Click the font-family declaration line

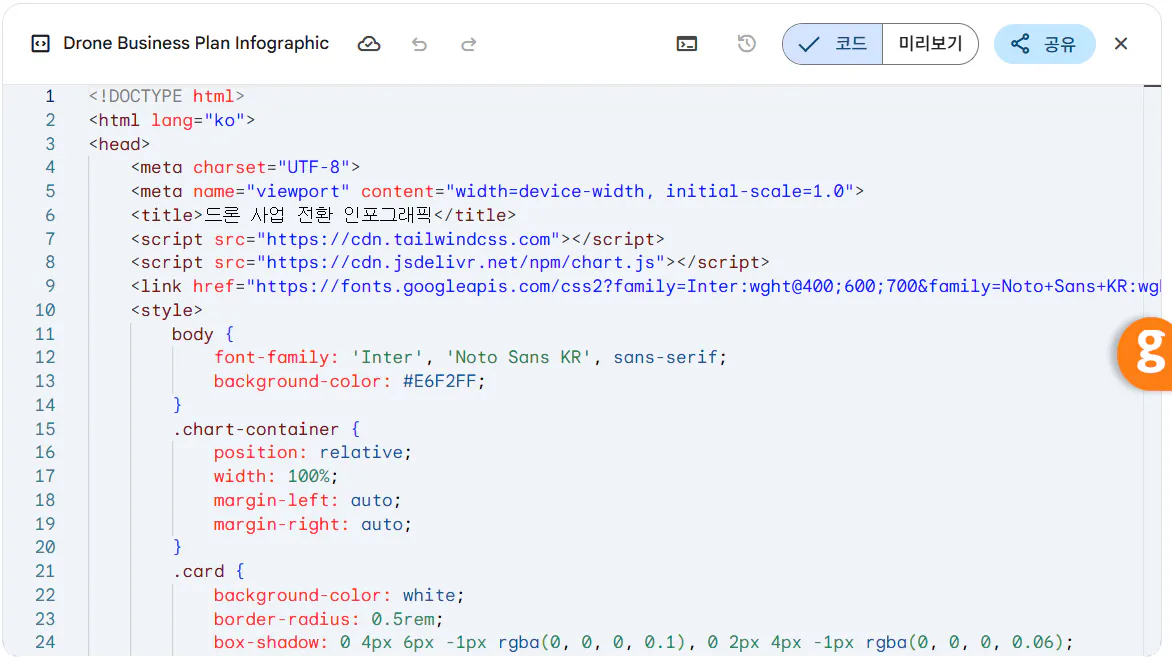pos(470,357)
